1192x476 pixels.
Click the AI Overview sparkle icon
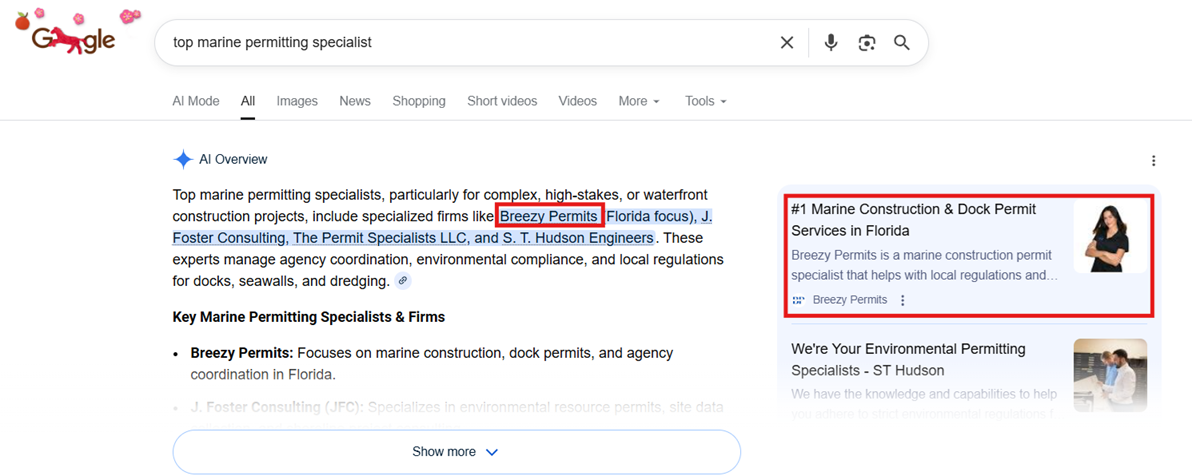pos(183,160)
